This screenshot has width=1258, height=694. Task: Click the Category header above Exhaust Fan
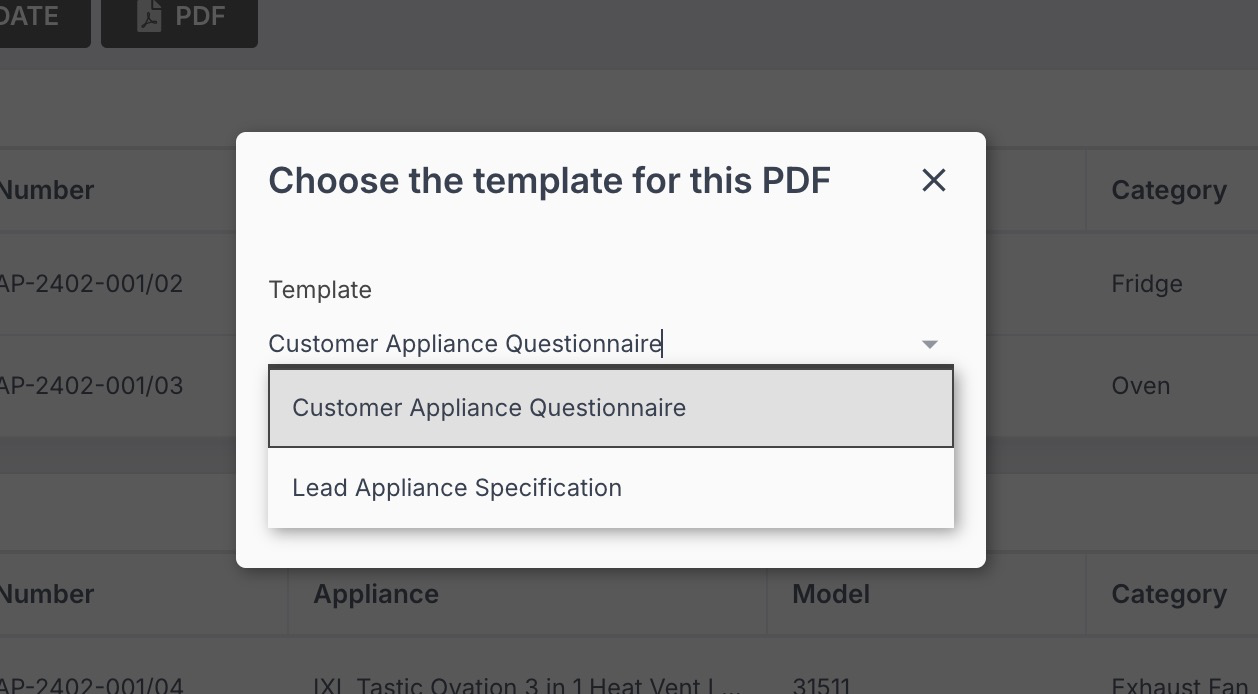[x=1168, y=594]
